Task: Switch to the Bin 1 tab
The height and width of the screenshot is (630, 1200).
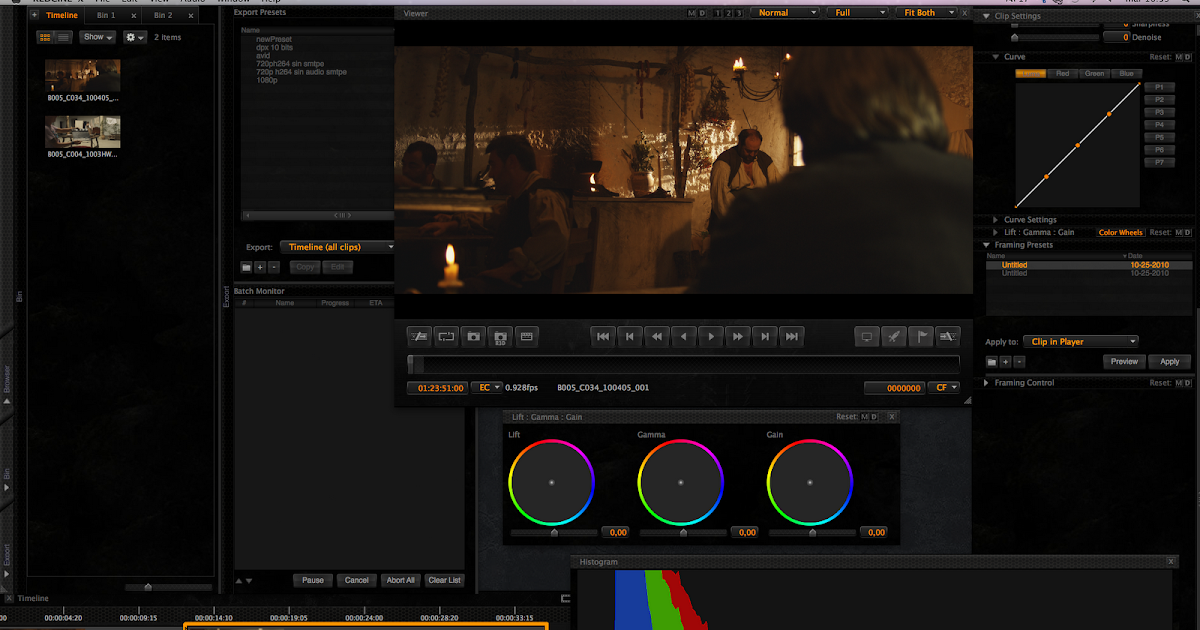Action: click(x=106, y=16)
